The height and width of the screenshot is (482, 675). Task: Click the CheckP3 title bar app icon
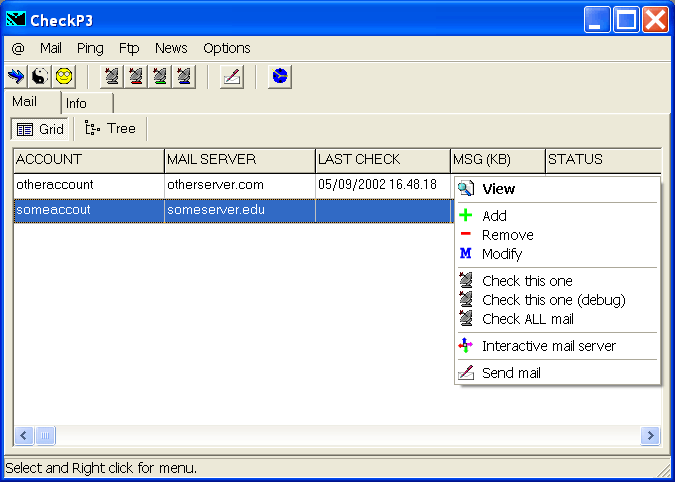click(x=15, y=19)
